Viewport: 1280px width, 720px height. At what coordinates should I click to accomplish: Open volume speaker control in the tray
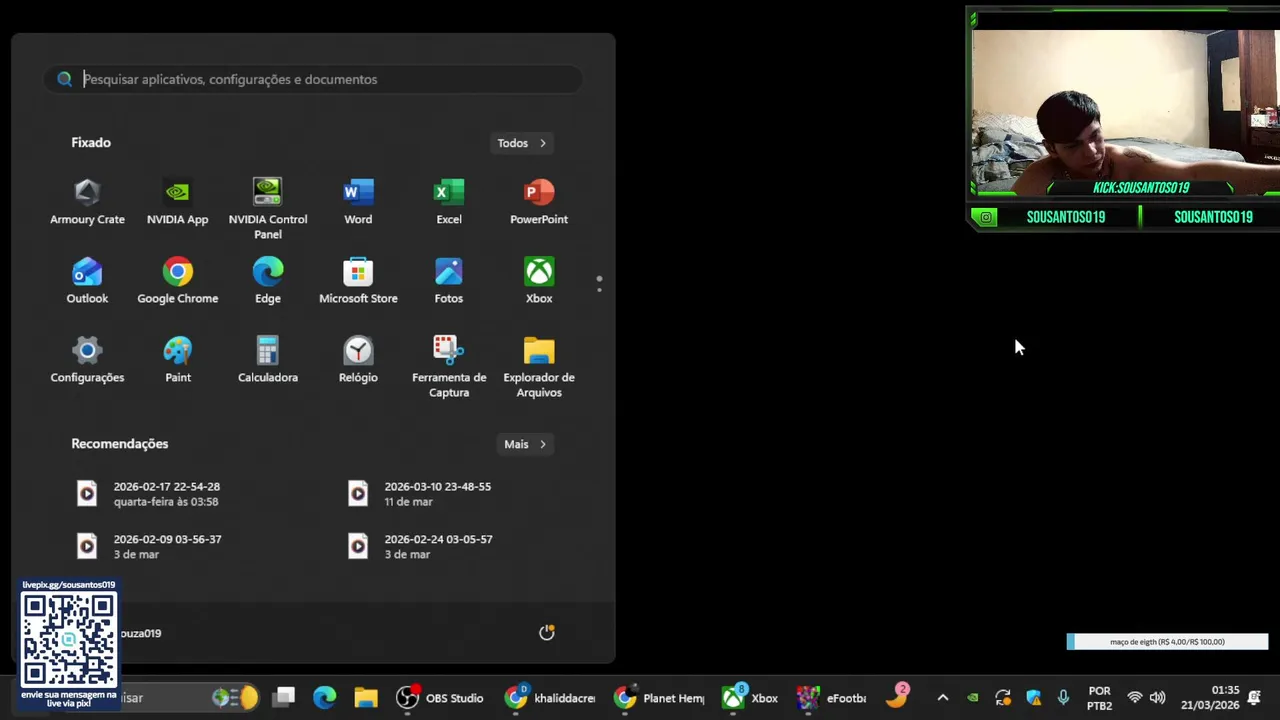click(x=1157, y=698)
